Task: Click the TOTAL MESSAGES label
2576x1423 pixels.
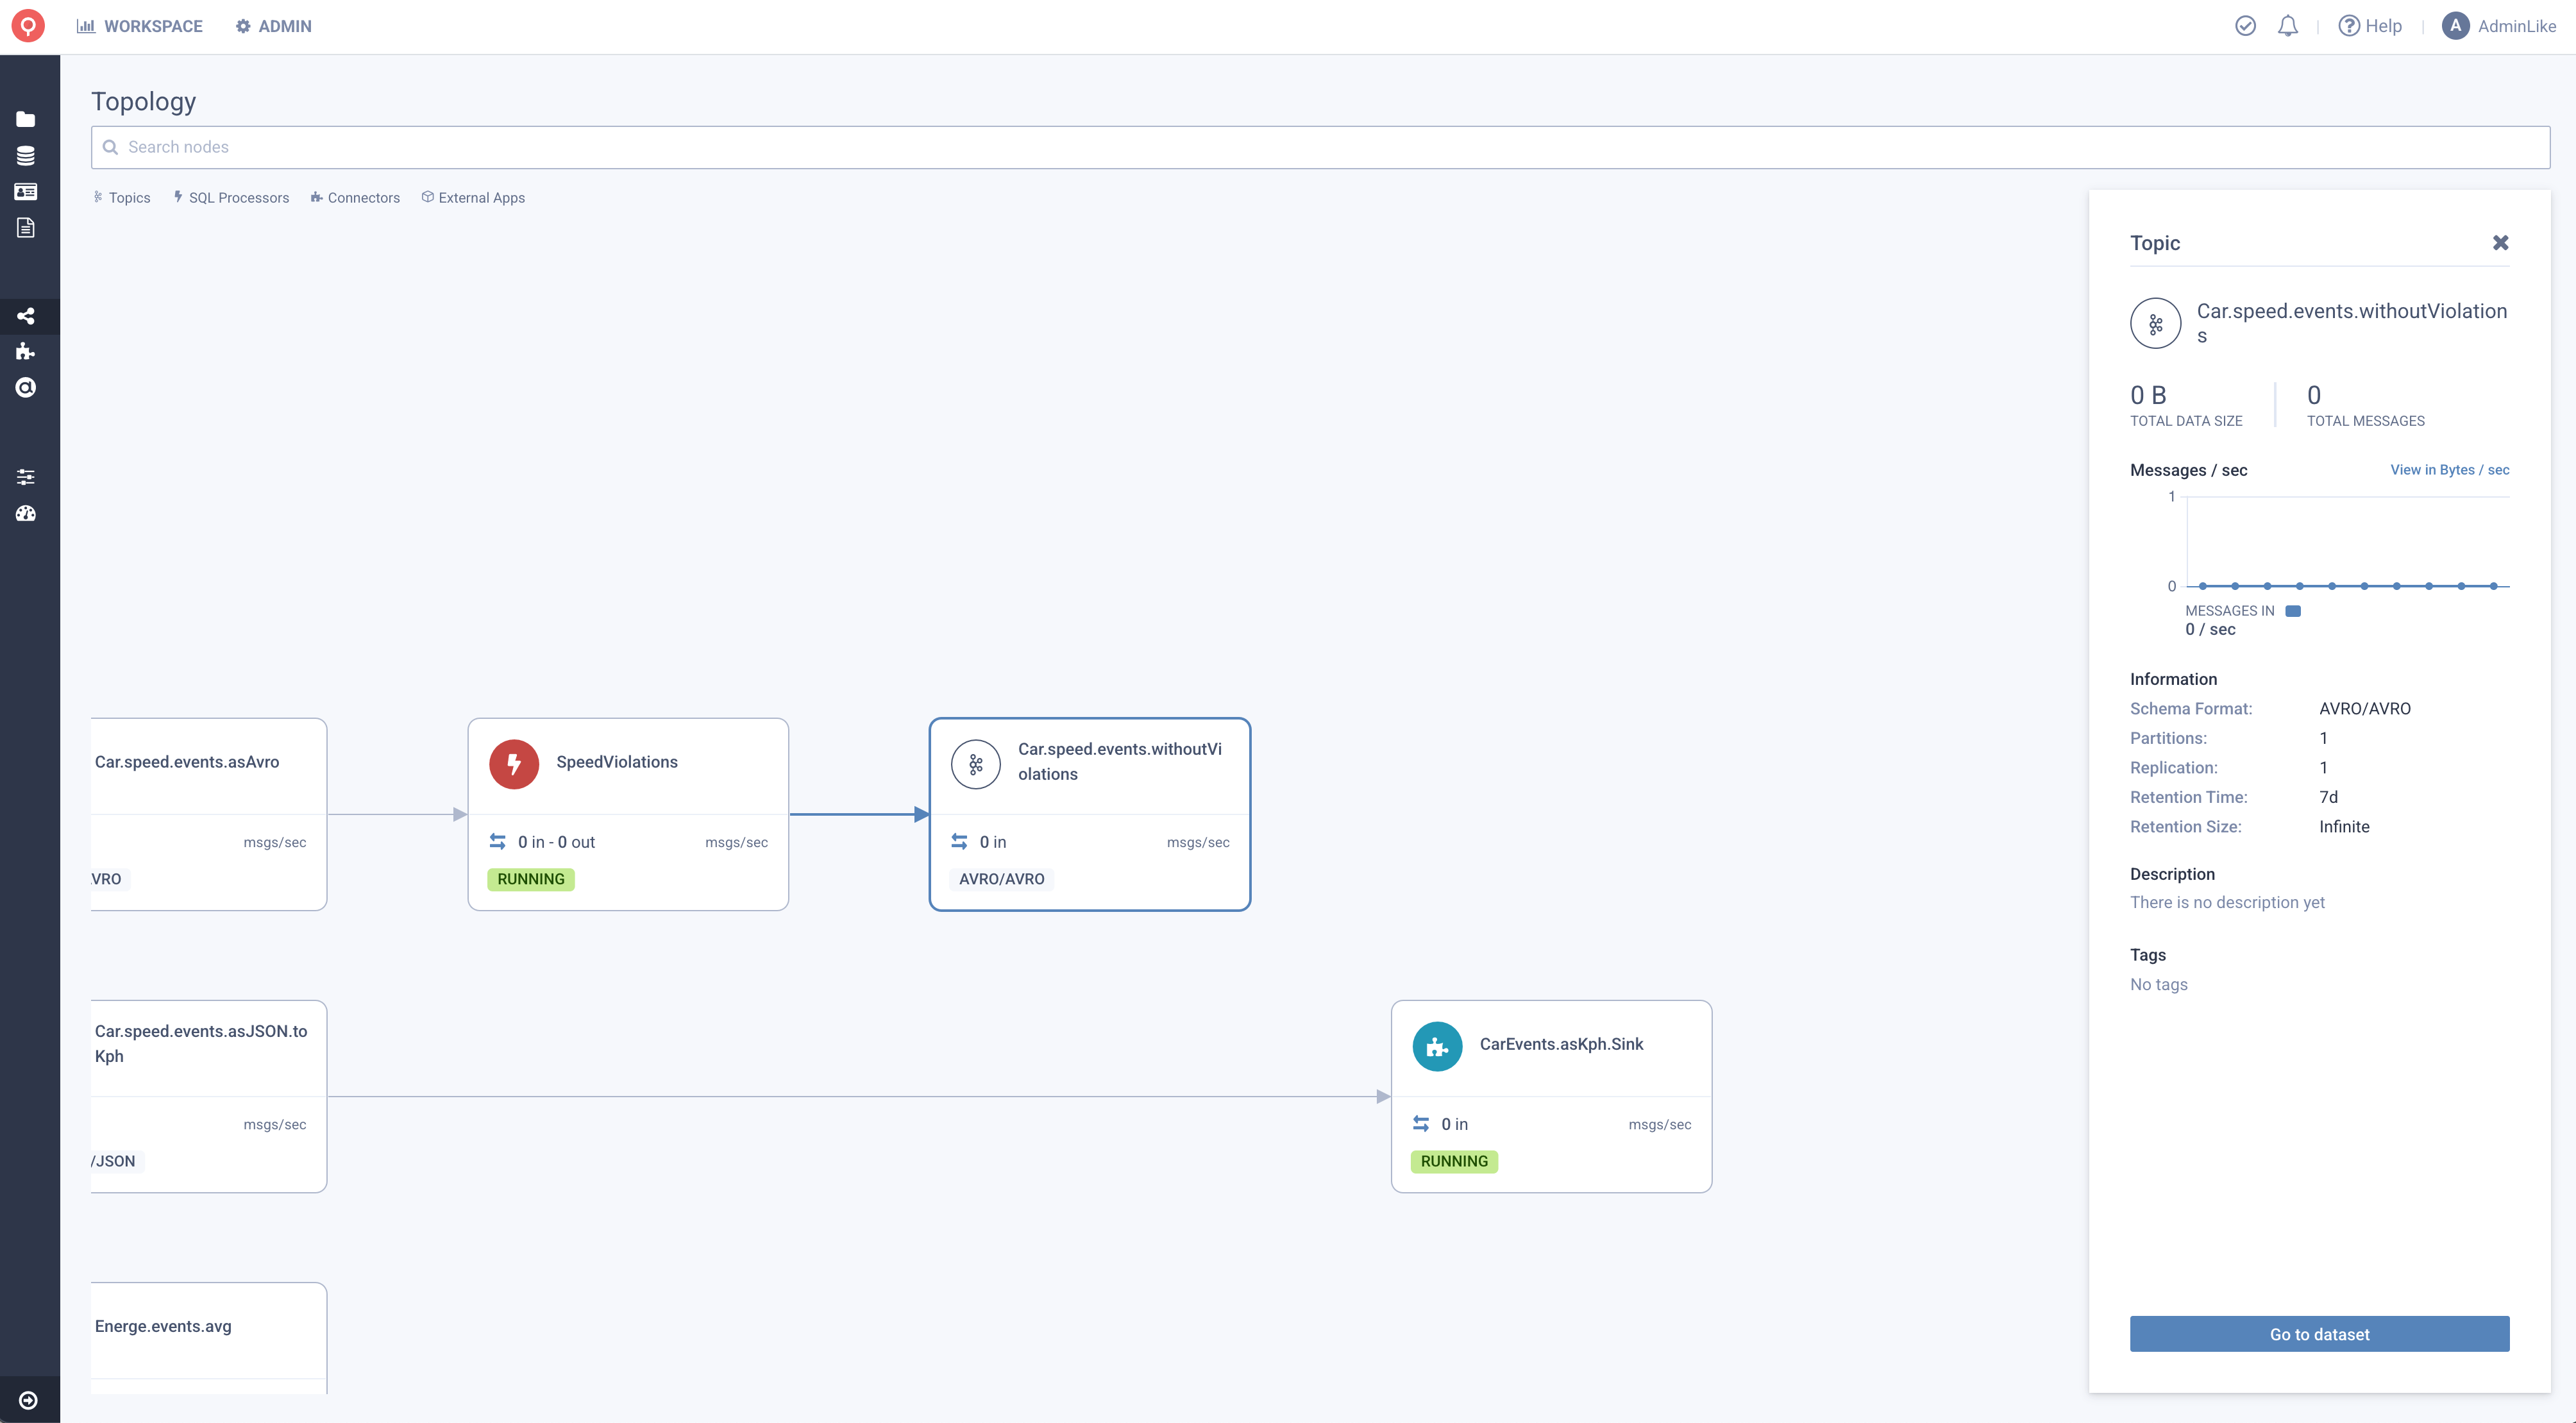Action: tap(2365, 421)
